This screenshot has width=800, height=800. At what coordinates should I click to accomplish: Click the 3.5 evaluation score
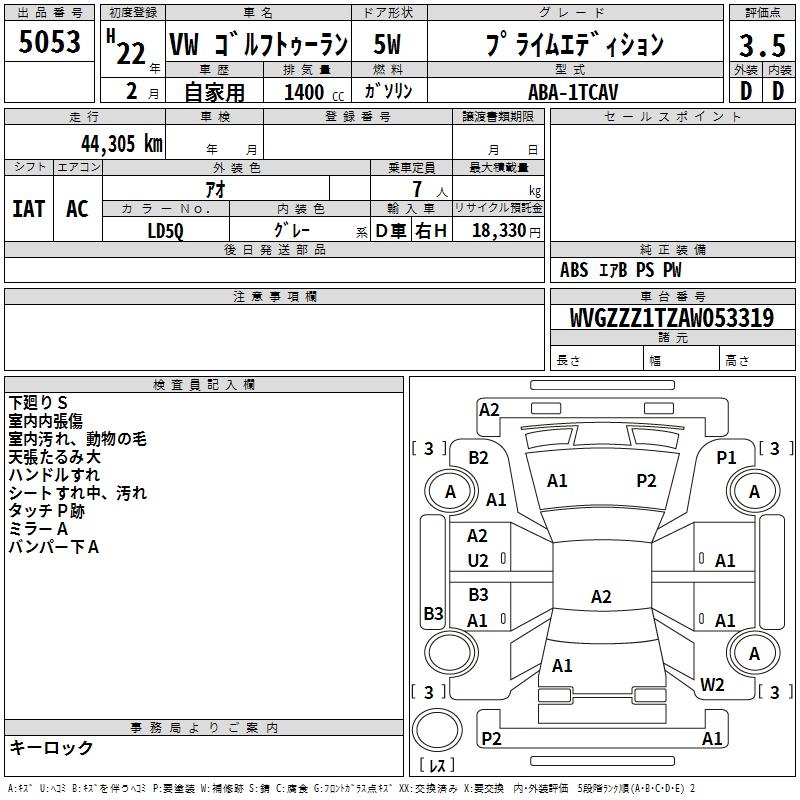pyautogui.click(x=762, y=45)
